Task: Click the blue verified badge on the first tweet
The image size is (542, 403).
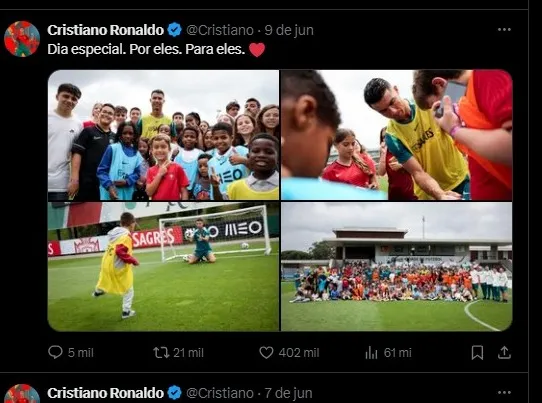Action: (x=175, y=30)
